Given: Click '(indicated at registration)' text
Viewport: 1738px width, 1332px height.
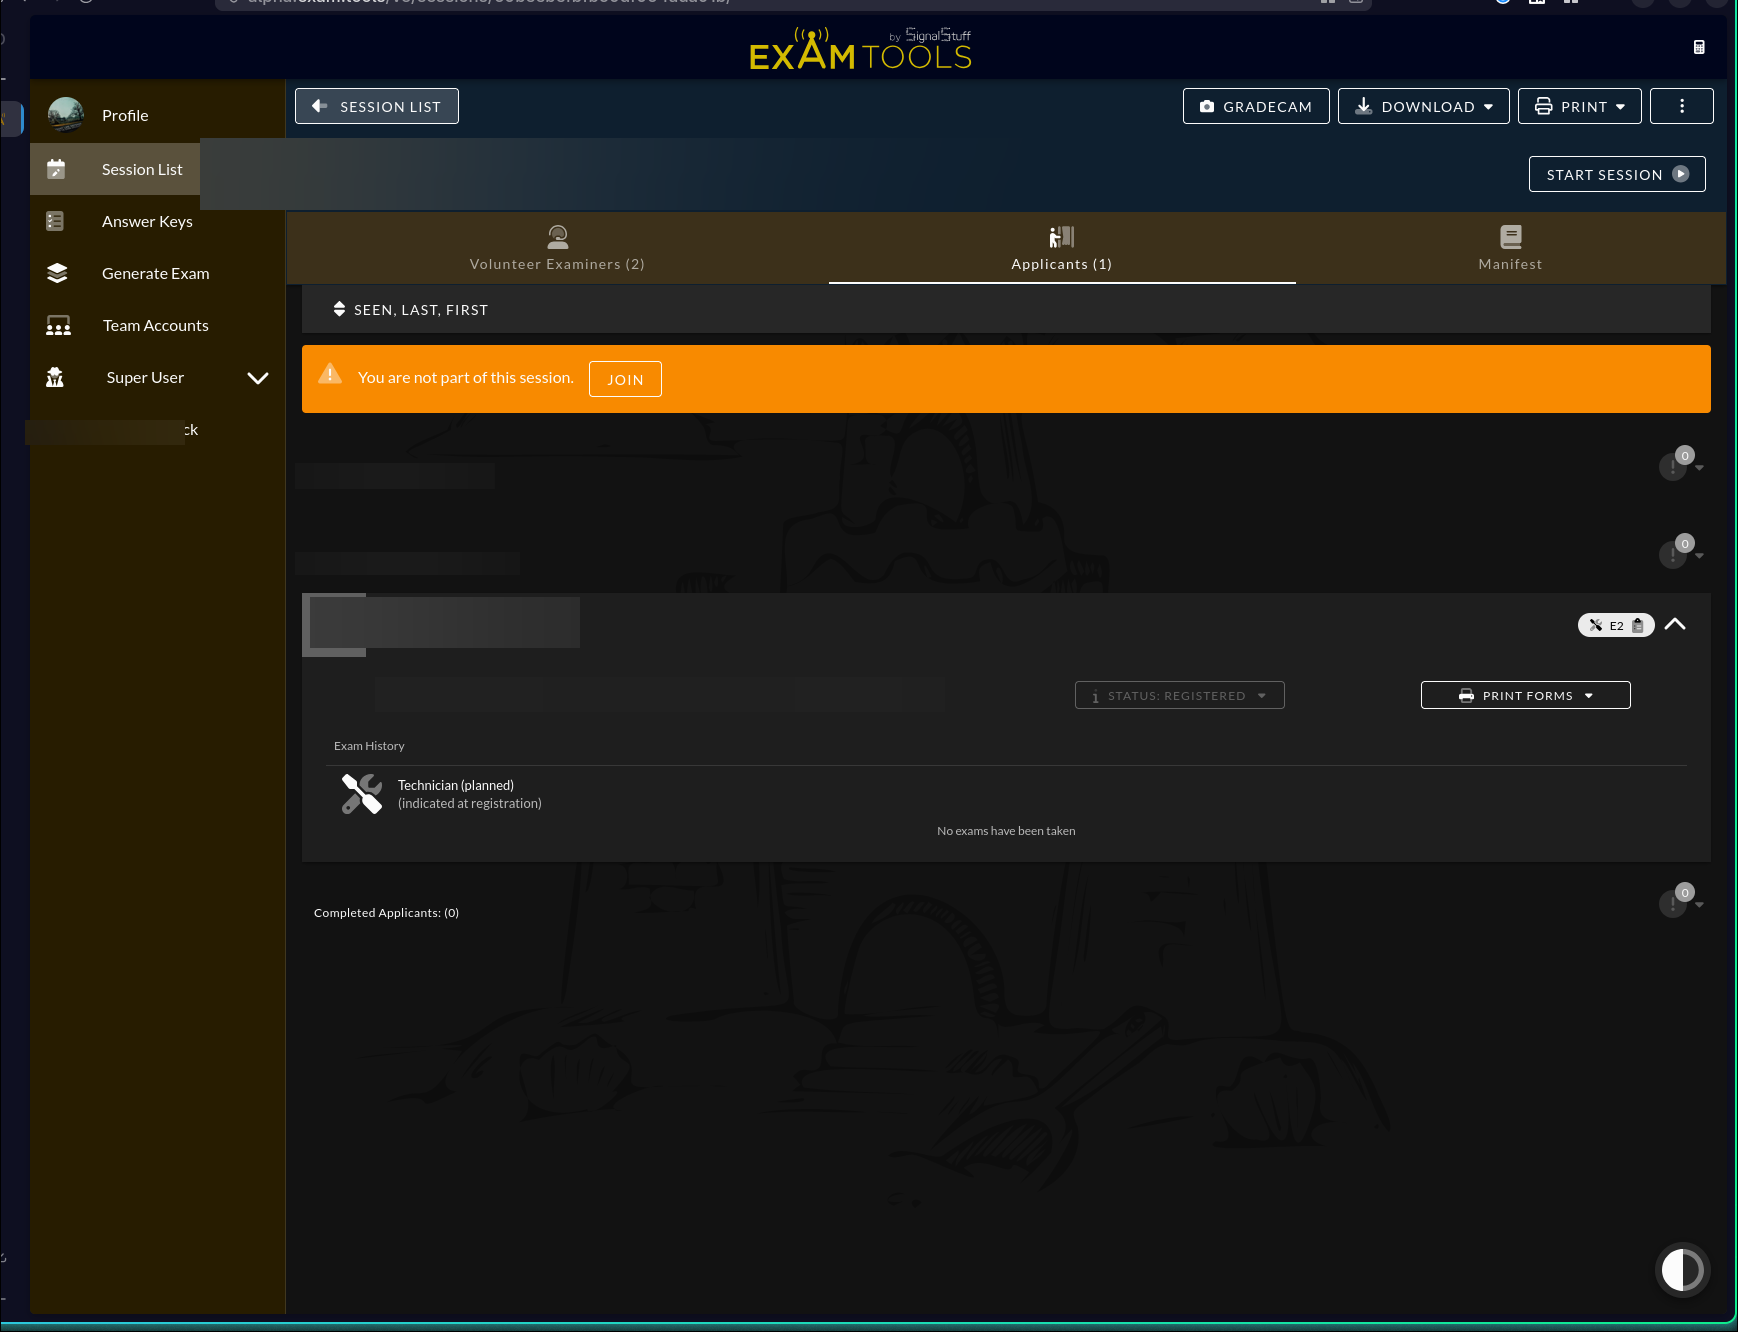Looking at the screenshot, I should (x=470, y=803).
